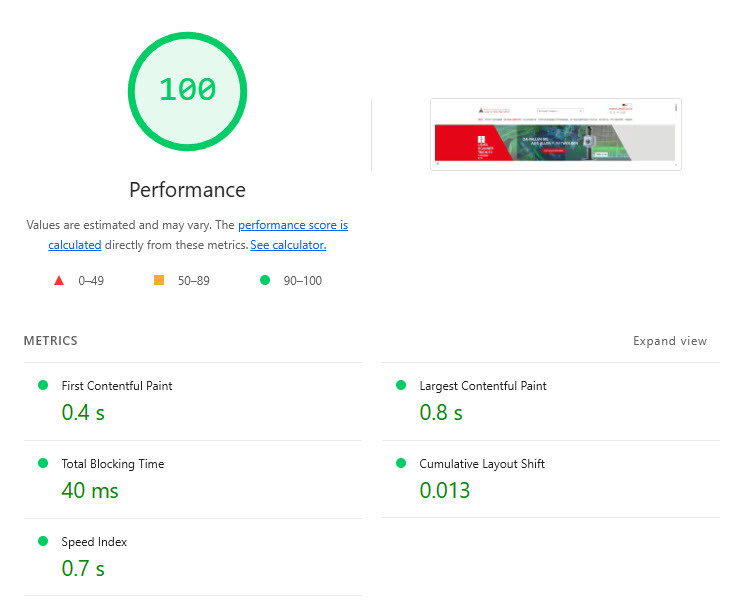Select the First Contentful Paint label

point(117,386)
